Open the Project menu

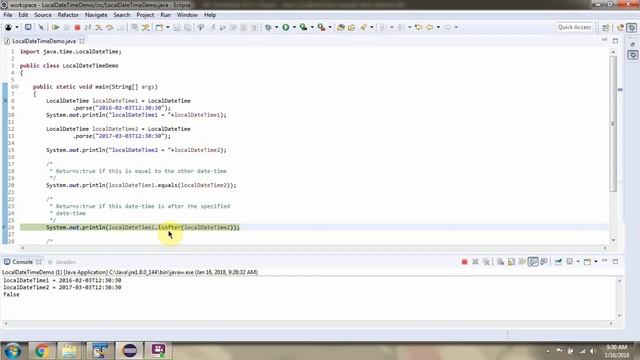(x=145, y=15)
